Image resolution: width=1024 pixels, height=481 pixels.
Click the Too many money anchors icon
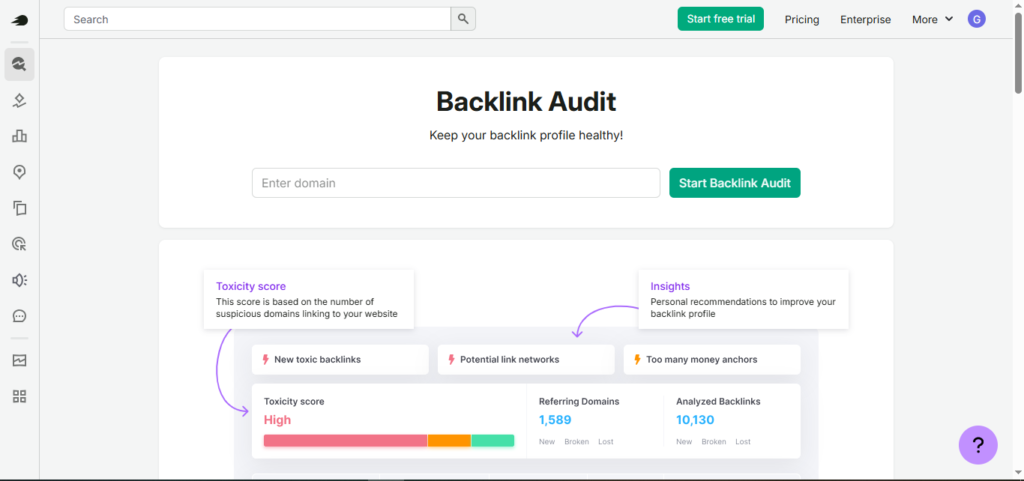pos(637,360)
